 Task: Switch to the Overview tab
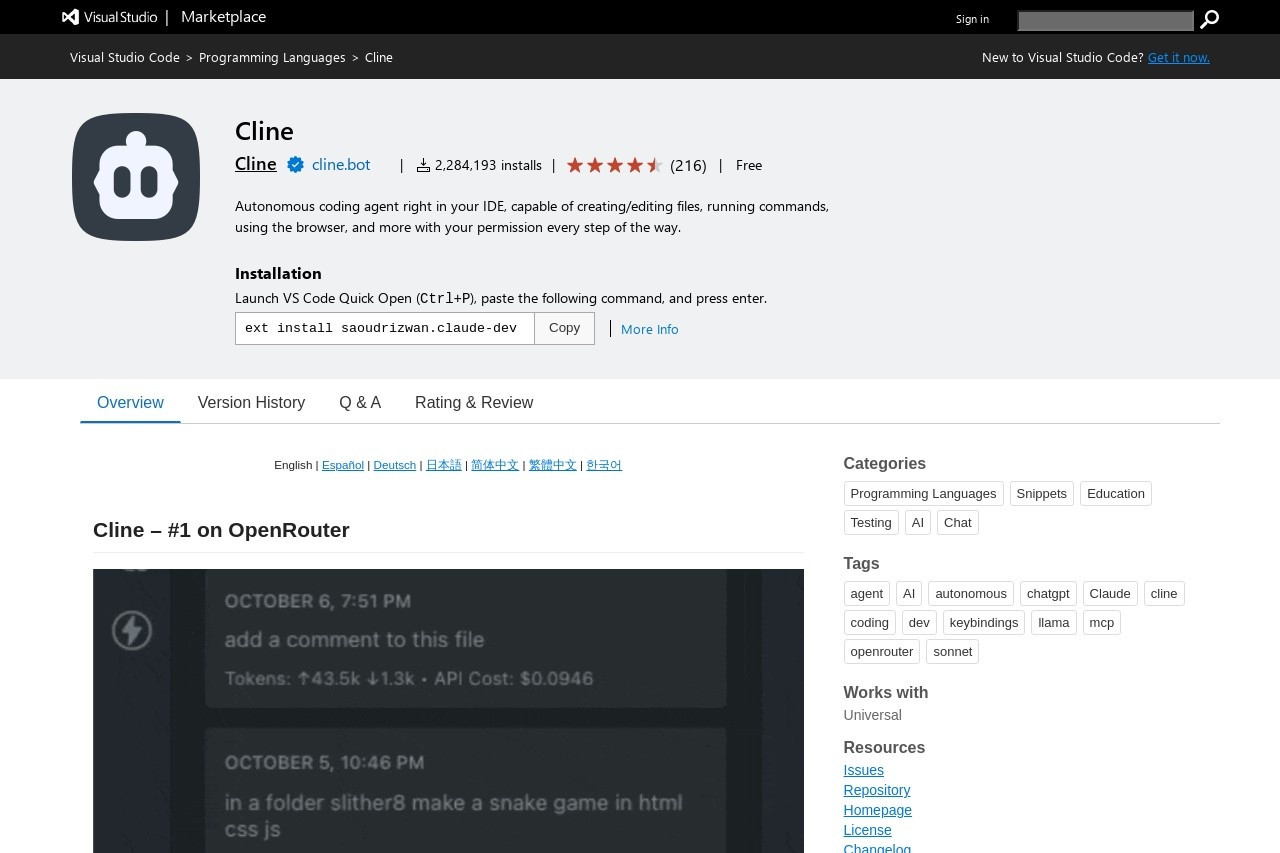pyautogui.click(x=130, y=402)
